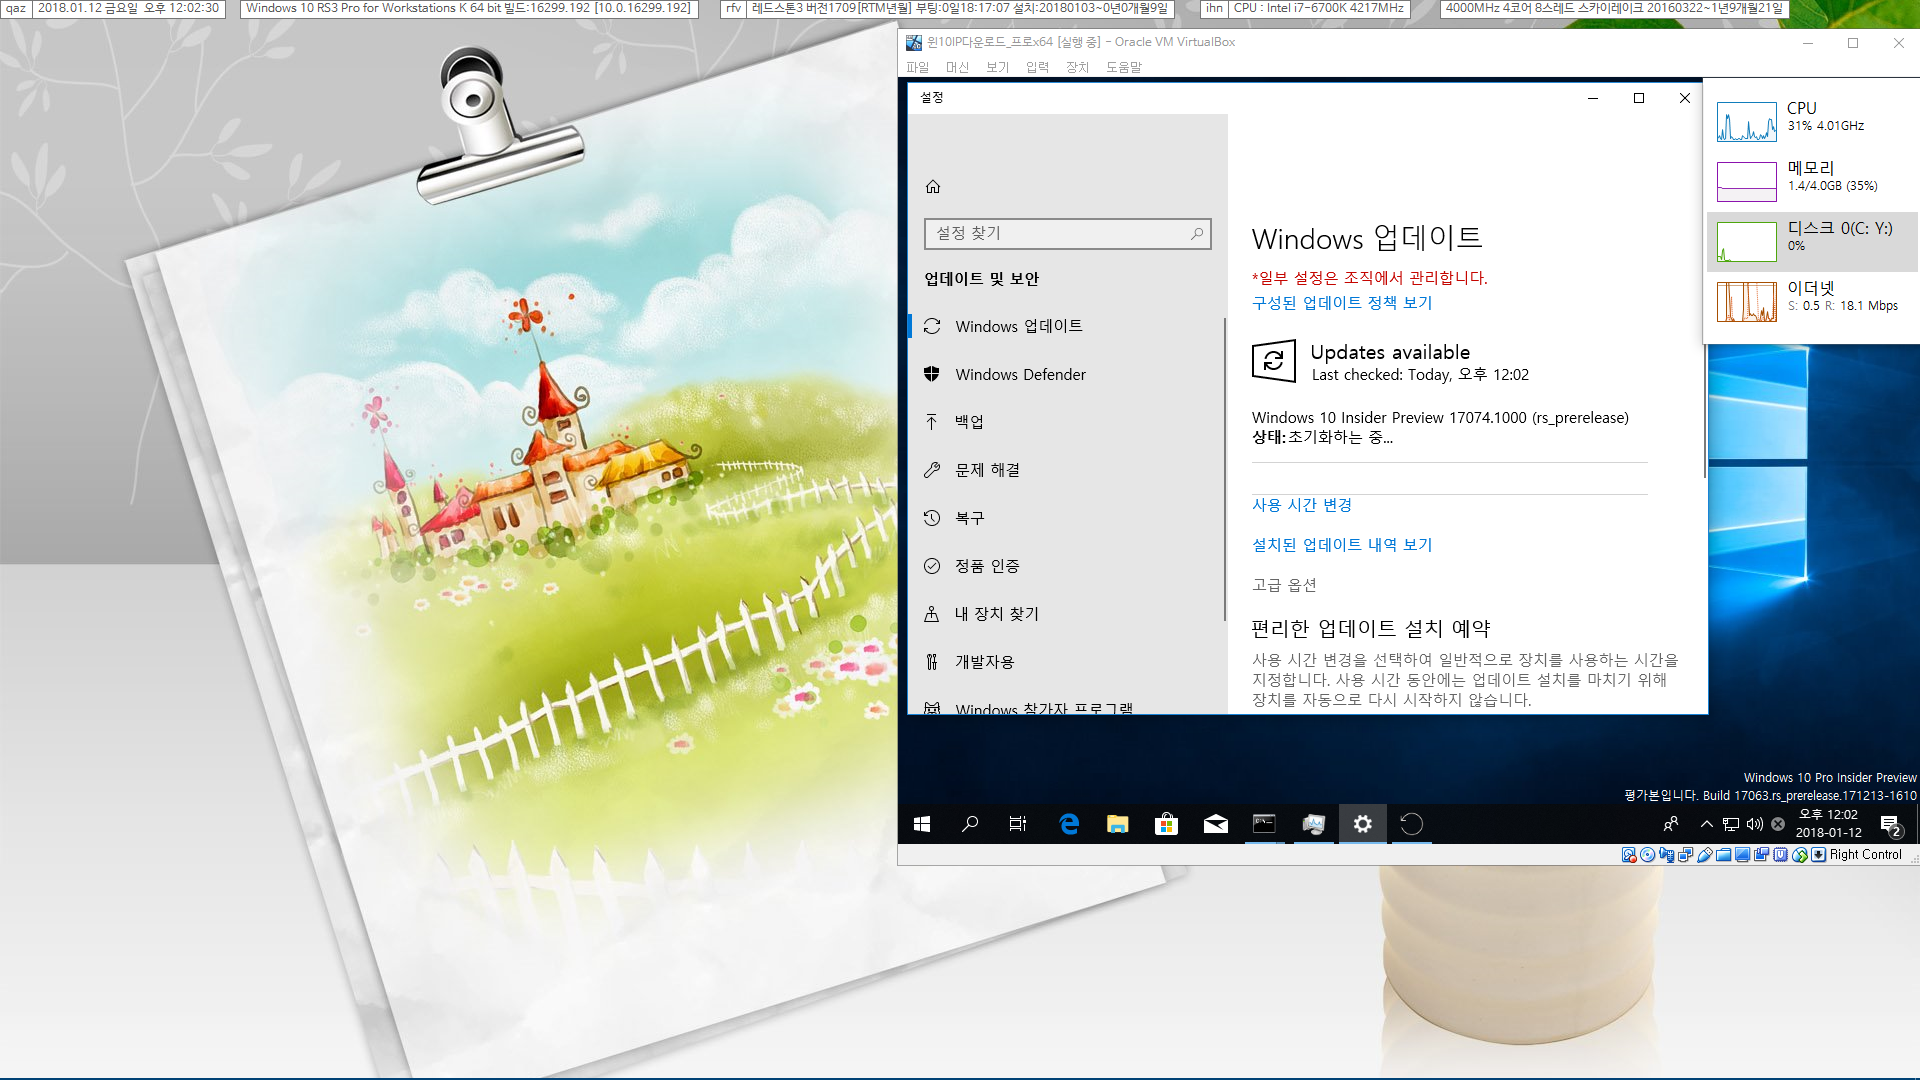Open File Explorer from the taskbar
This screenshot has width=1920, height=1080.
point(1118,824)
